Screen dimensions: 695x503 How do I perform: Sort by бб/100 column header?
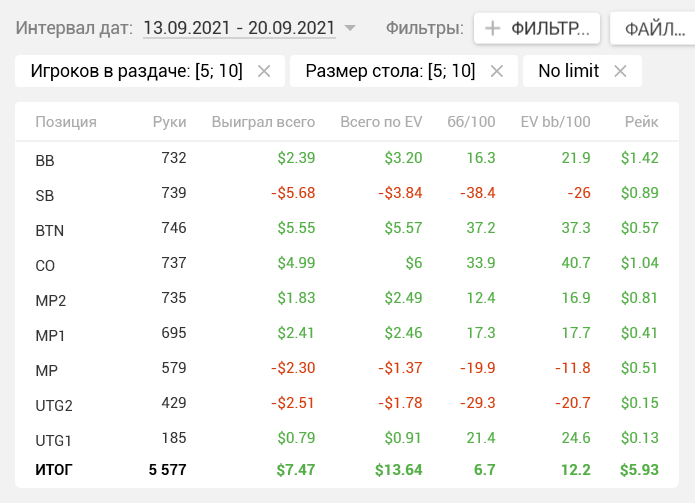471,122
